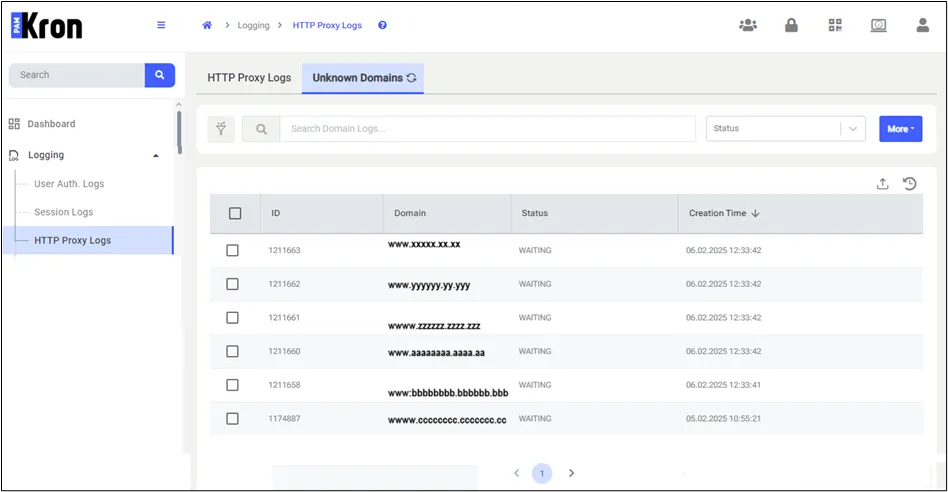Go to home via breadcrumb icon
This screenshot has height=492, width=948.
coord(207,25)
